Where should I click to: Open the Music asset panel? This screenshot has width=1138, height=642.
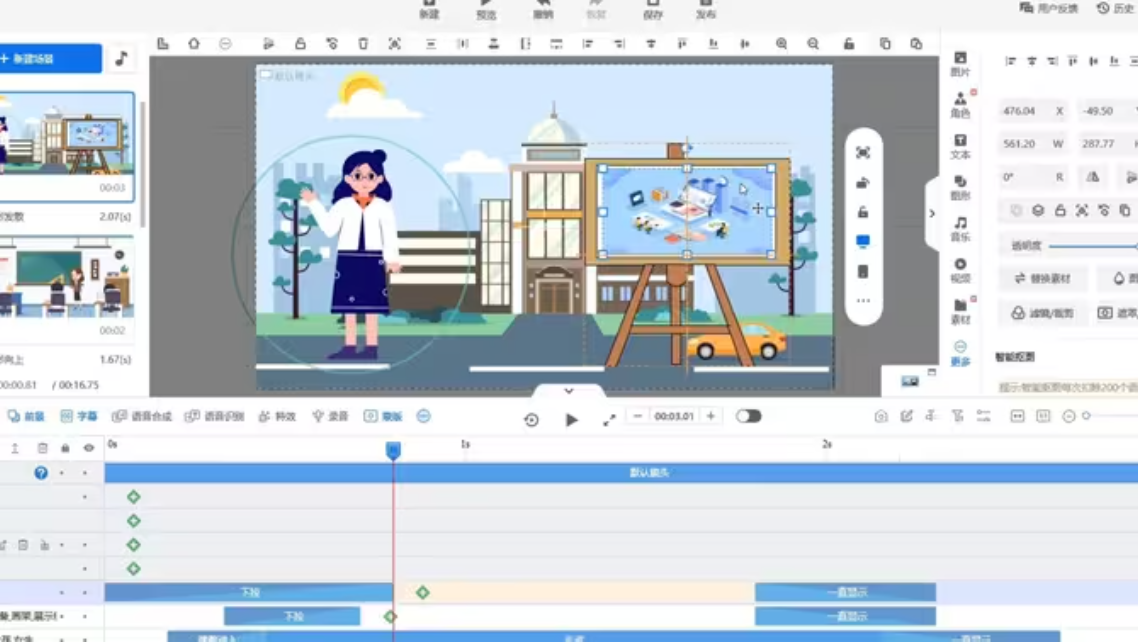click(x=960, y=229)
